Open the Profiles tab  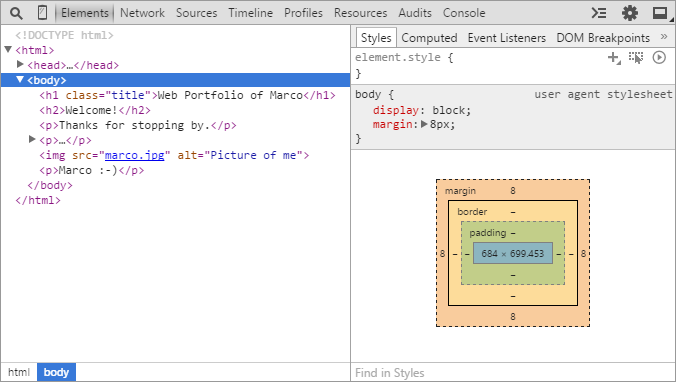[x=303, y=13]
